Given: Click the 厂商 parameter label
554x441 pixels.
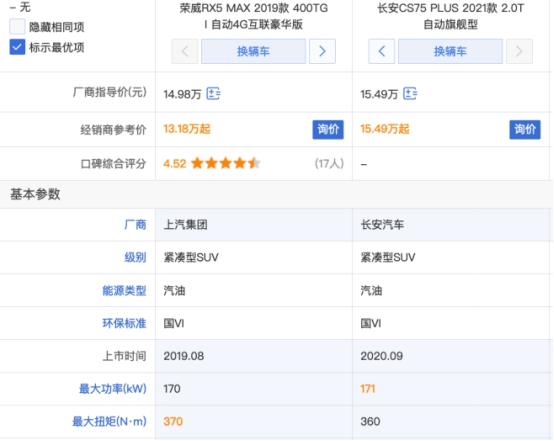Looking at the screenshot, I should coord(135,225).
